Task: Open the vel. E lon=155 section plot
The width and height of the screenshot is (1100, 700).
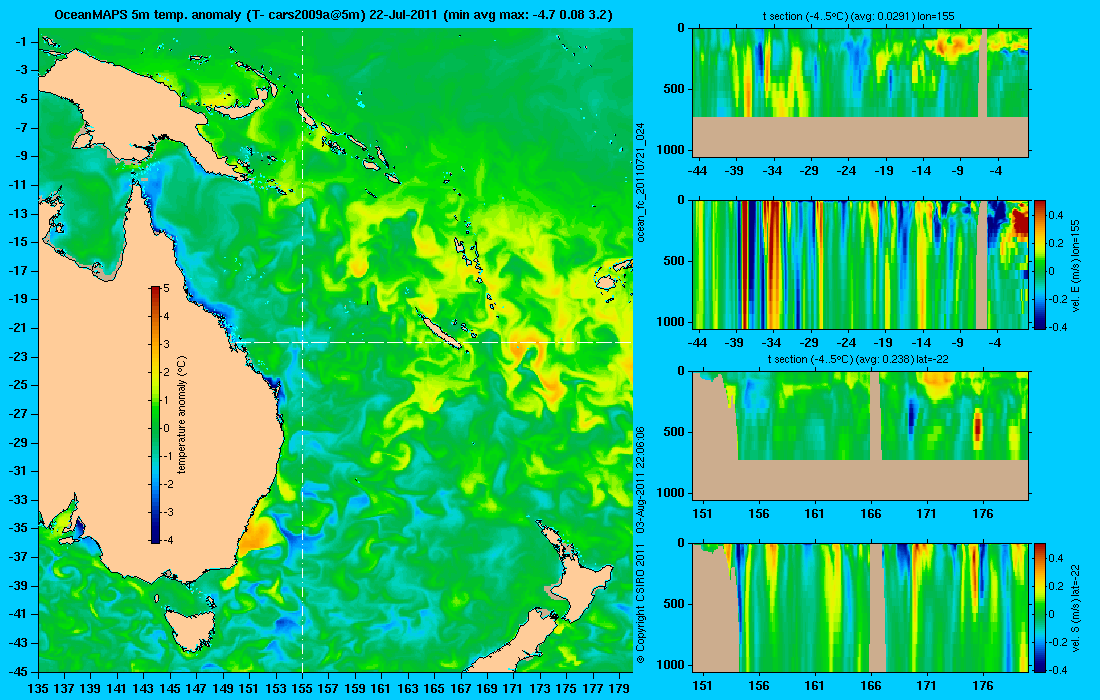Action: pos(861,264)
